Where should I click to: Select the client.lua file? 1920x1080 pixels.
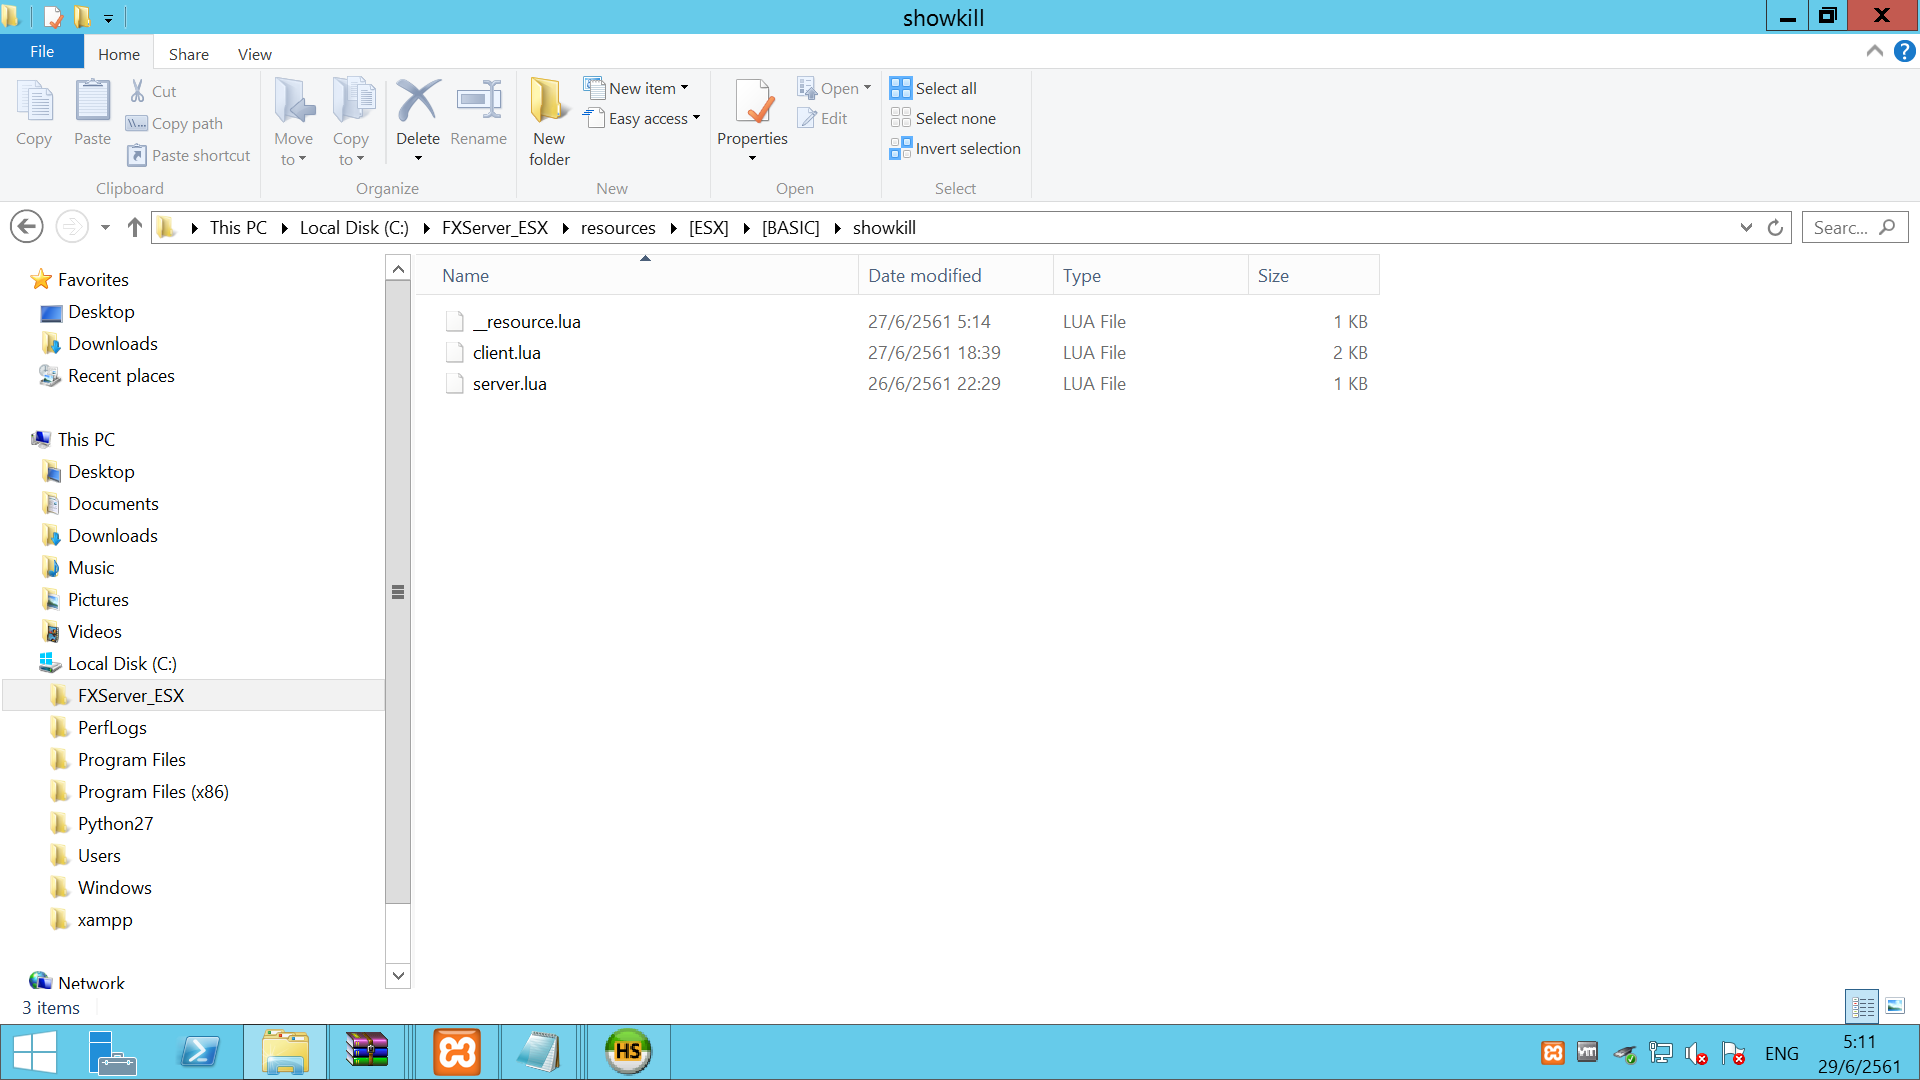pyautogui.click(x=506, y=352)
